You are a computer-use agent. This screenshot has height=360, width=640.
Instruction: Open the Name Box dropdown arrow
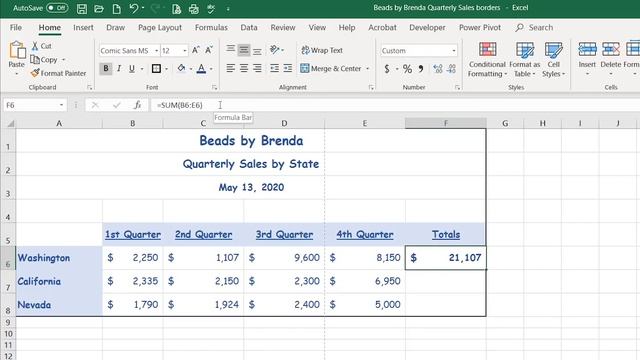pyautogui.click(x=61, y=105)
